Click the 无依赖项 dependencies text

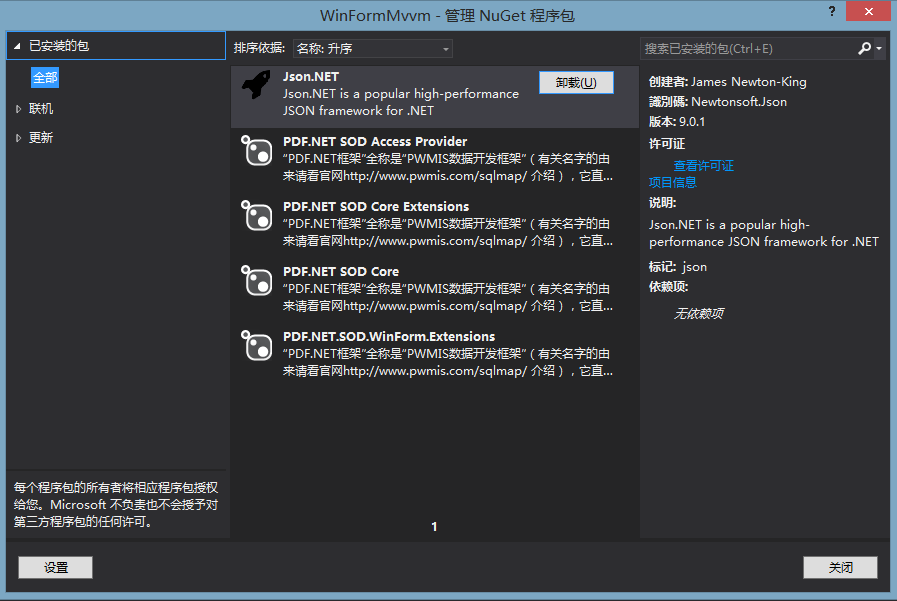coord(698,313)
